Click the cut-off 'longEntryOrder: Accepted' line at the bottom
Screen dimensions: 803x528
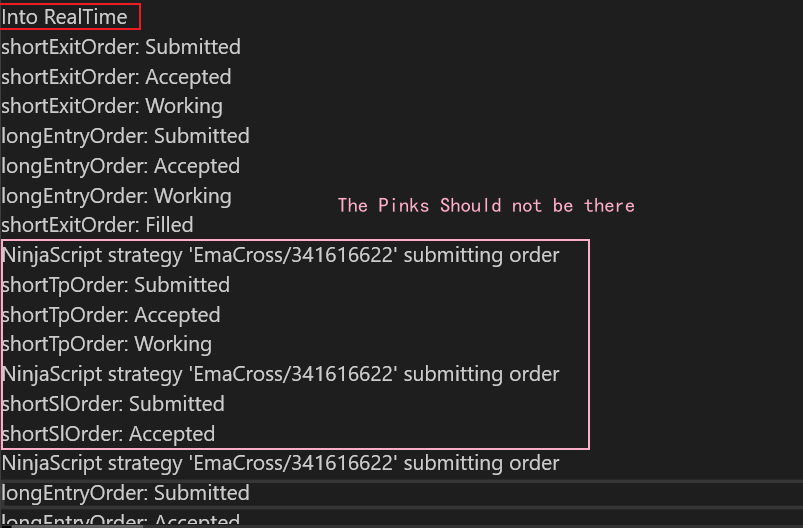(x=121, y=520)
